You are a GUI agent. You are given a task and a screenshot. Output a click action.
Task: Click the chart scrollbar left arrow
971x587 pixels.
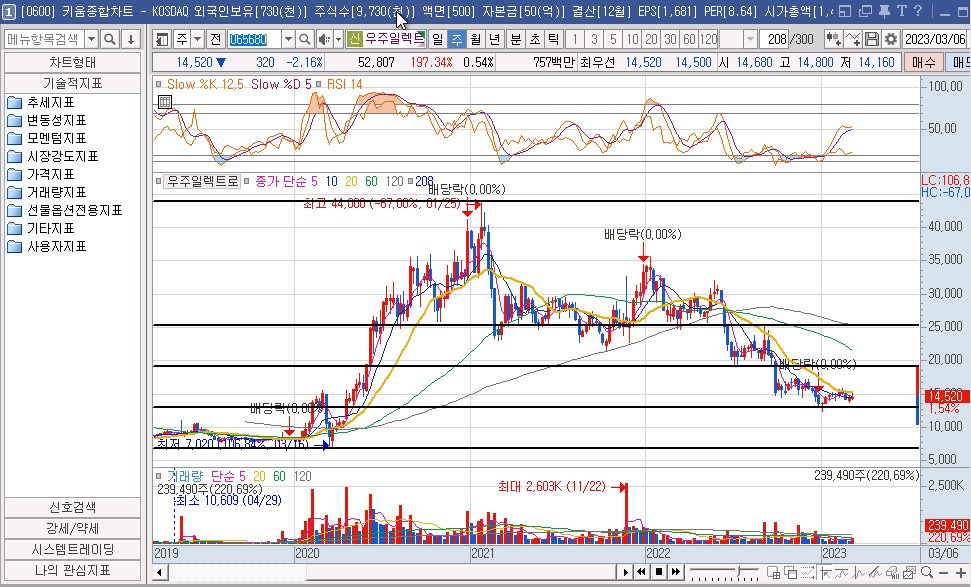(x=159, y=572)
